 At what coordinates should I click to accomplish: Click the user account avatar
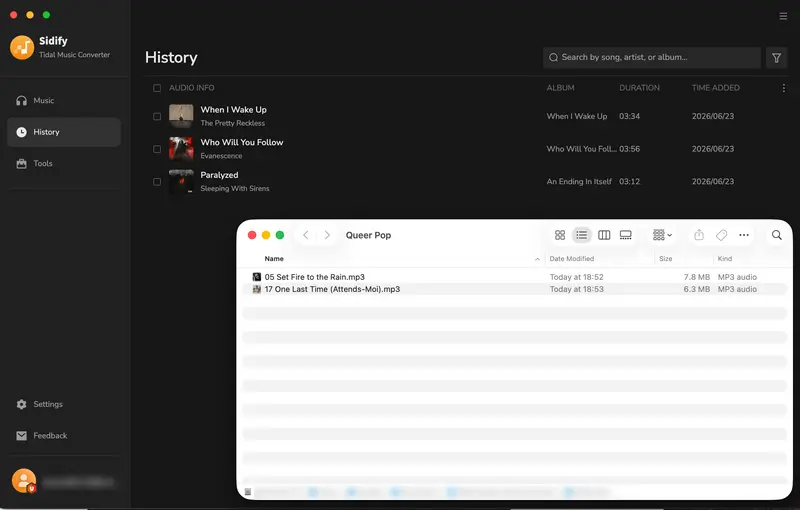[x=24, y=480]
